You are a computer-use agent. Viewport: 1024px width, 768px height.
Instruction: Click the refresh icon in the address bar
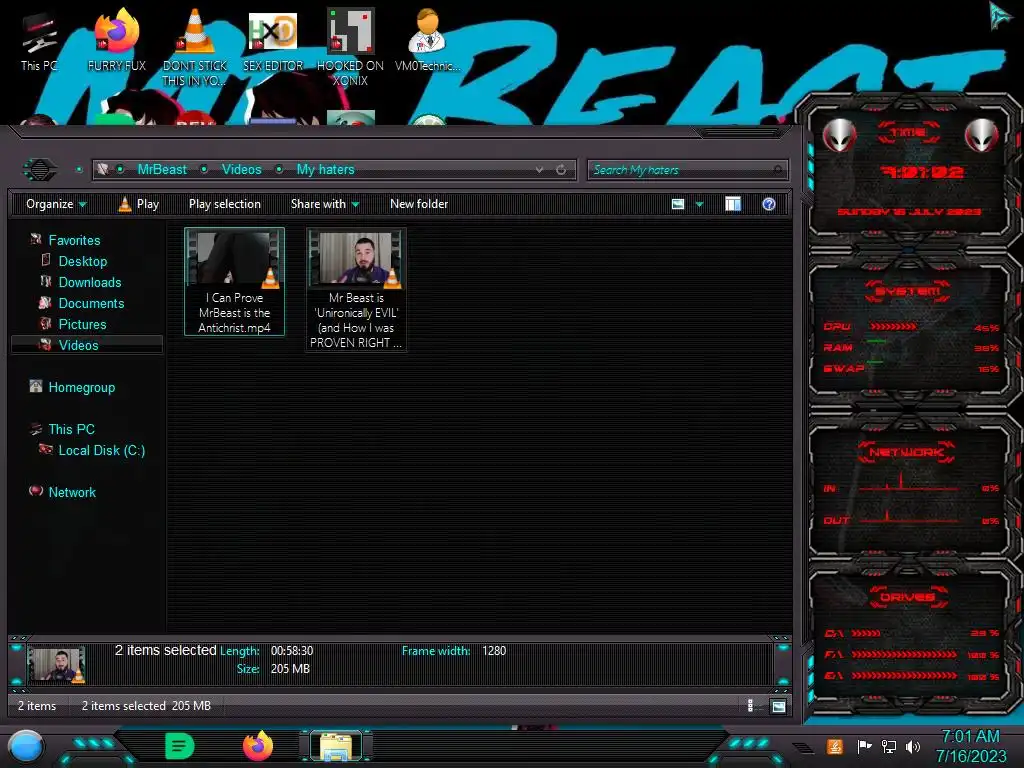(x=561, y=170)
